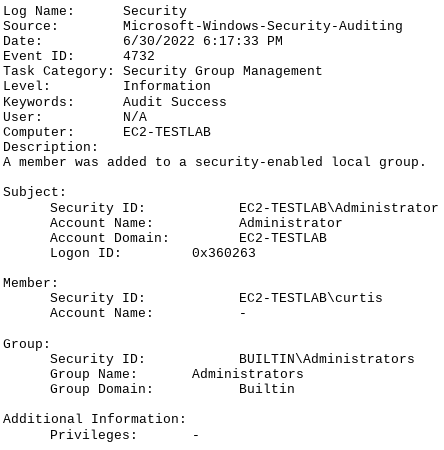Select Subject Security ID EC2-TESTLAB\Administrator
444x450 pixels.
[x=338, y=208]
